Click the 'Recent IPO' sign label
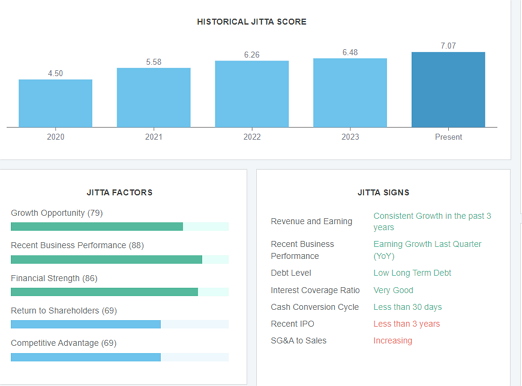522x386 pixels. point(292,324)
